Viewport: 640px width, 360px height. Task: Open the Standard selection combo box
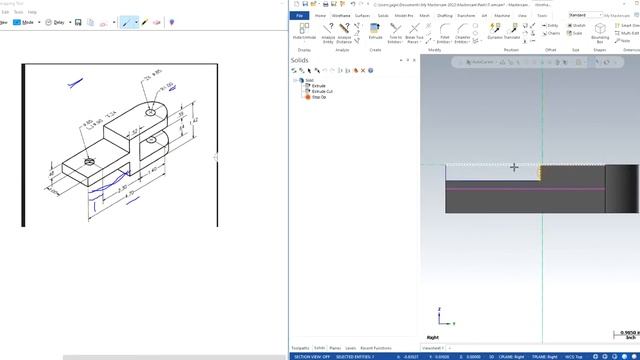tap(585, 15)
